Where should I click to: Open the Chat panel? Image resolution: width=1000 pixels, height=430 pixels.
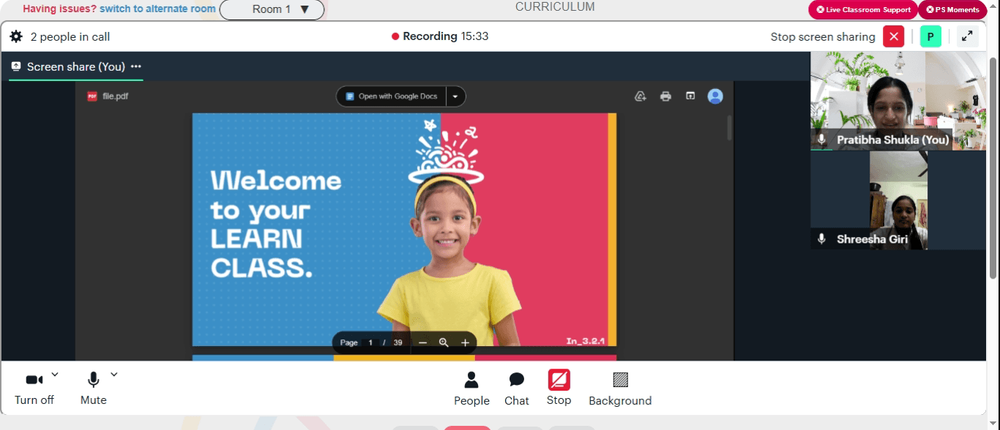pyautogui.click(x=517, y=389)
